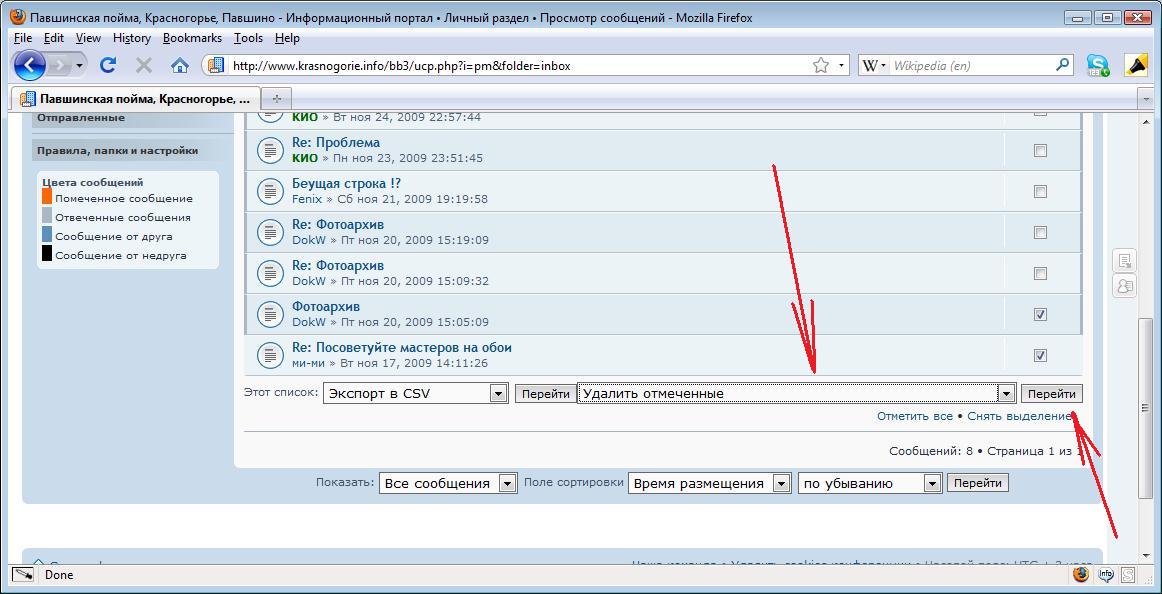The width and height of the screenshot is (1162, 594).
Task: Click the browser Back arrow button
Action: click(x=30, y=65)
